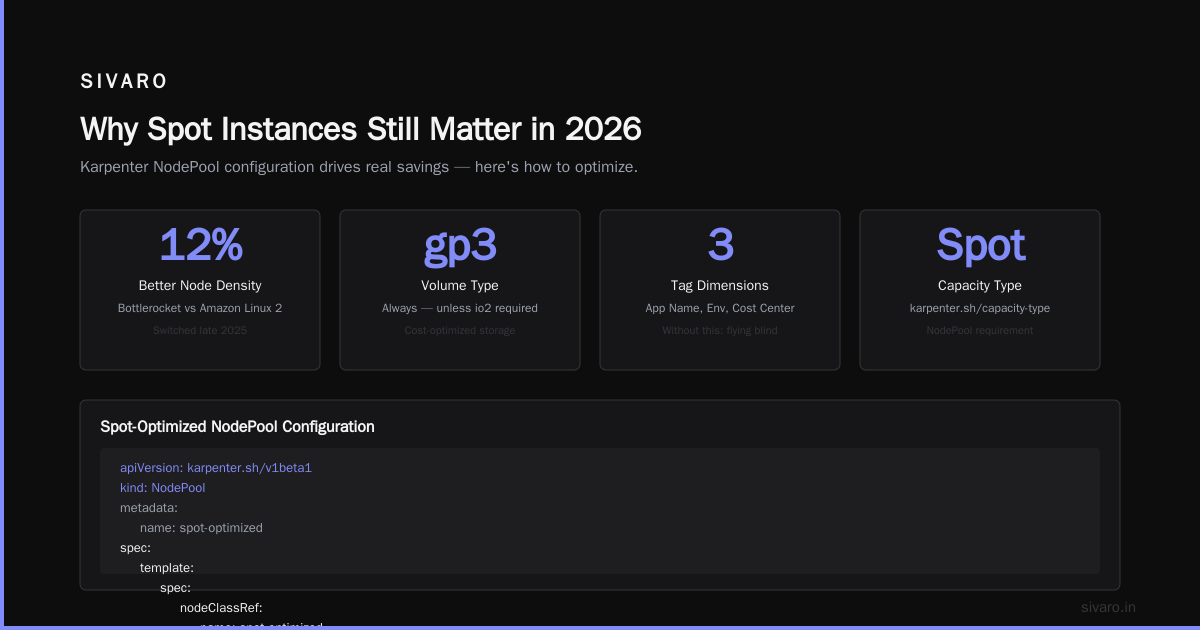The width and height of the screenshot is (1200, 630).
Task: Click the 'metadata:' code line
Action: [x=149, y=508]
